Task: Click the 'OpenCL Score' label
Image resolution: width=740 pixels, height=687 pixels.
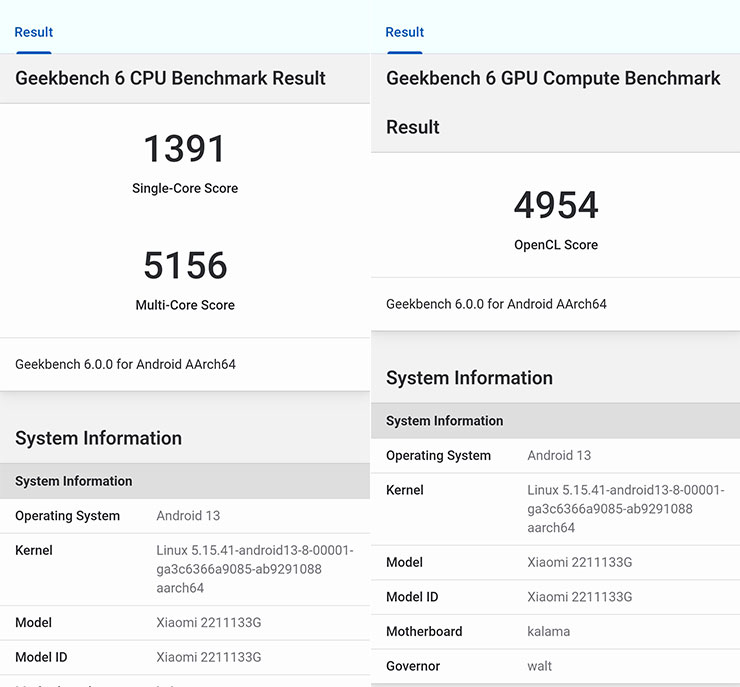Action: [556, 245]
